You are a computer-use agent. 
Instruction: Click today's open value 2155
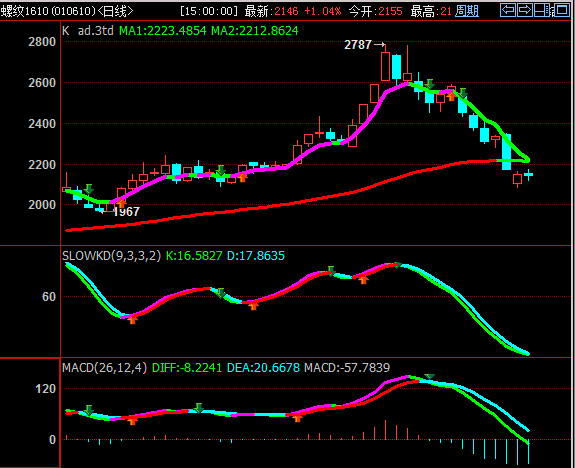click(390, 11)
